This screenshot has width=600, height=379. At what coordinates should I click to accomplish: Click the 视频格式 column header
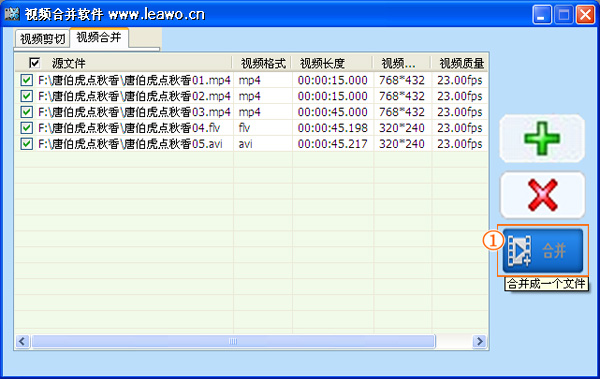(262, 63)
